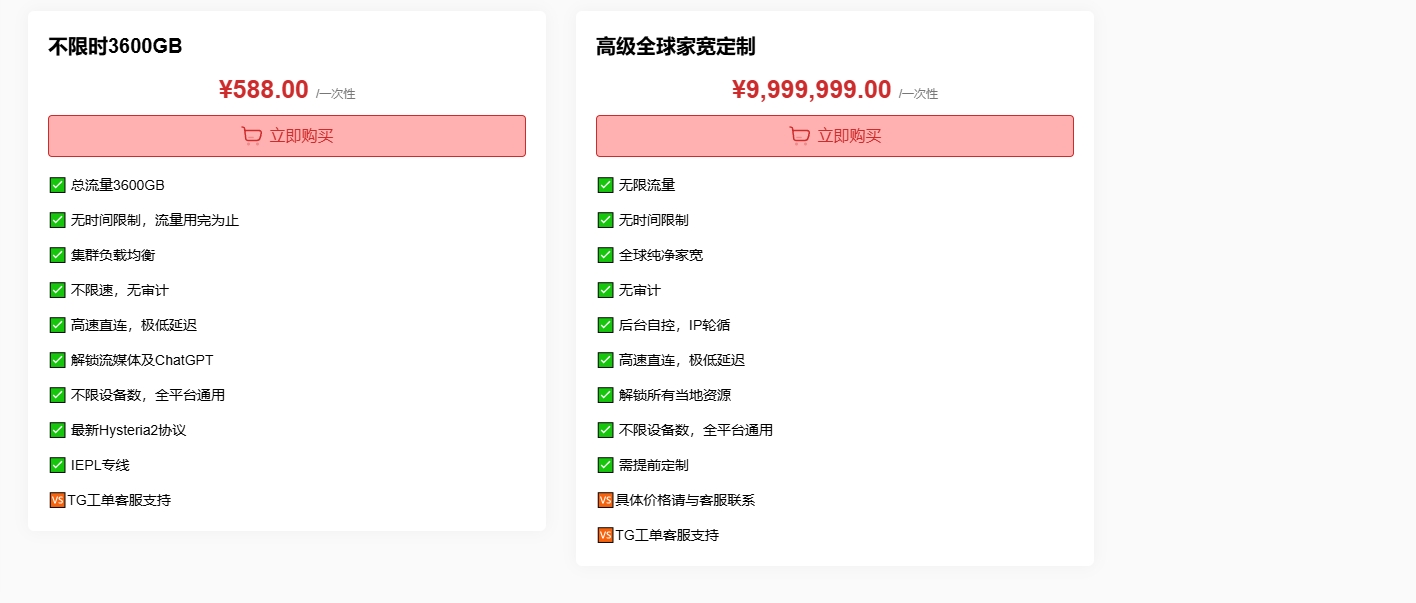Click VS icon beside 具体价格请与客服联系
This screenshot has height=603, width=1416.
[605, 500]
